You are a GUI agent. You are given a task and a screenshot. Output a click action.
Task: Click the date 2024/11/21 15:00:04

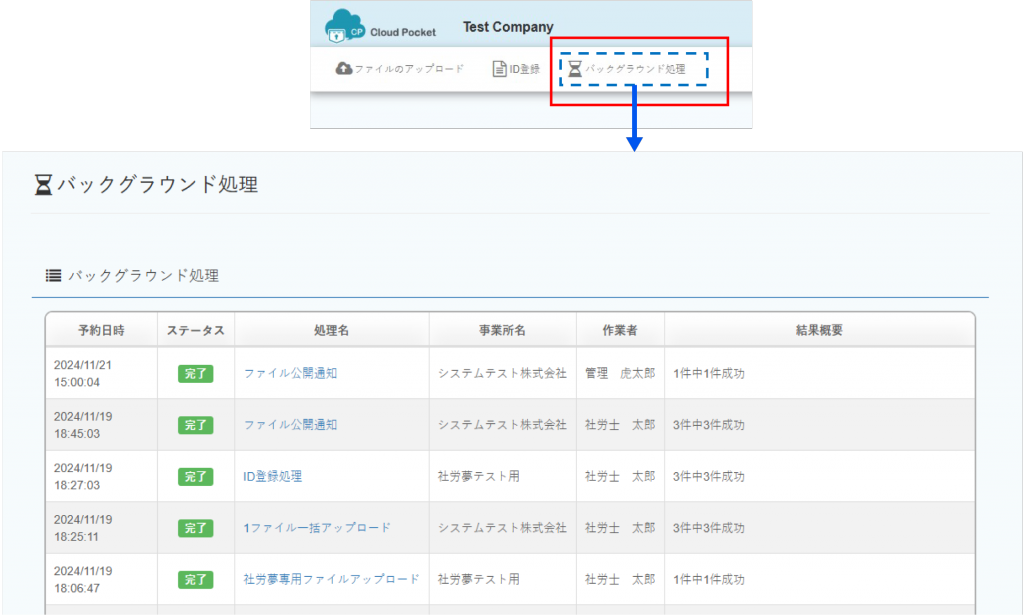point(83,373)
